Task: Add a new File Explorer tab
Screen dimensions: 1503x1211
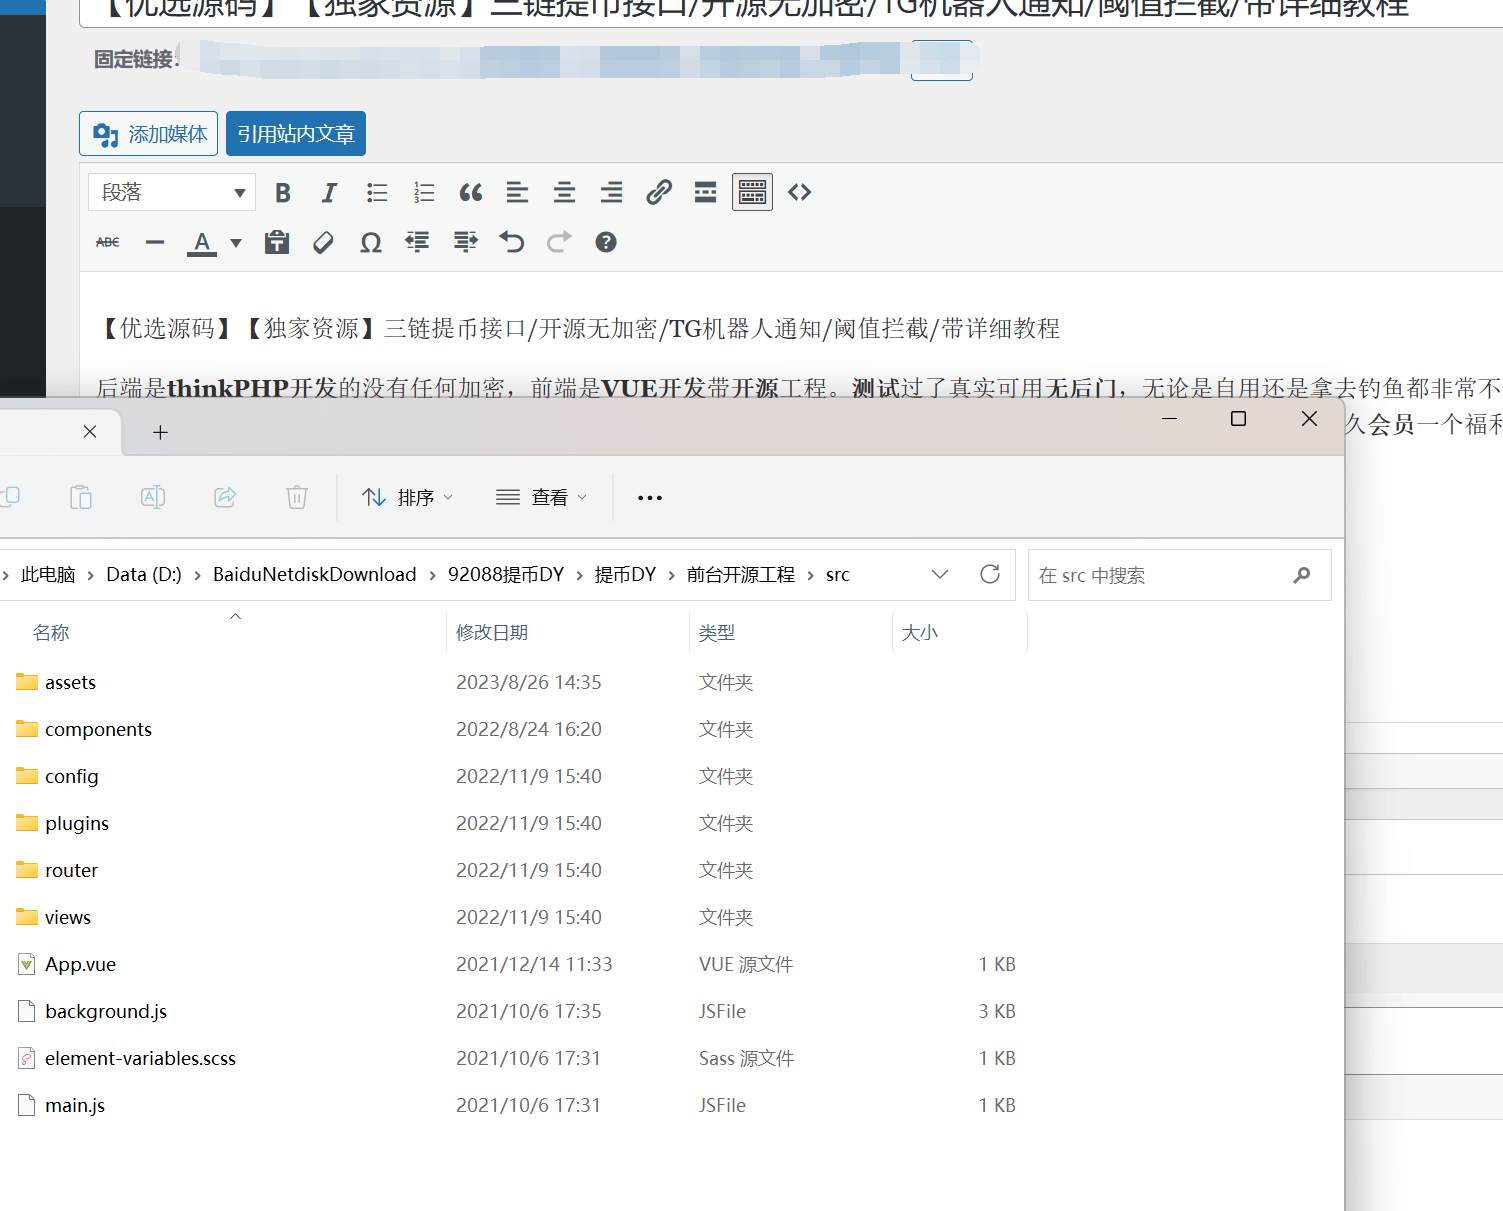Action: point(160,432)
